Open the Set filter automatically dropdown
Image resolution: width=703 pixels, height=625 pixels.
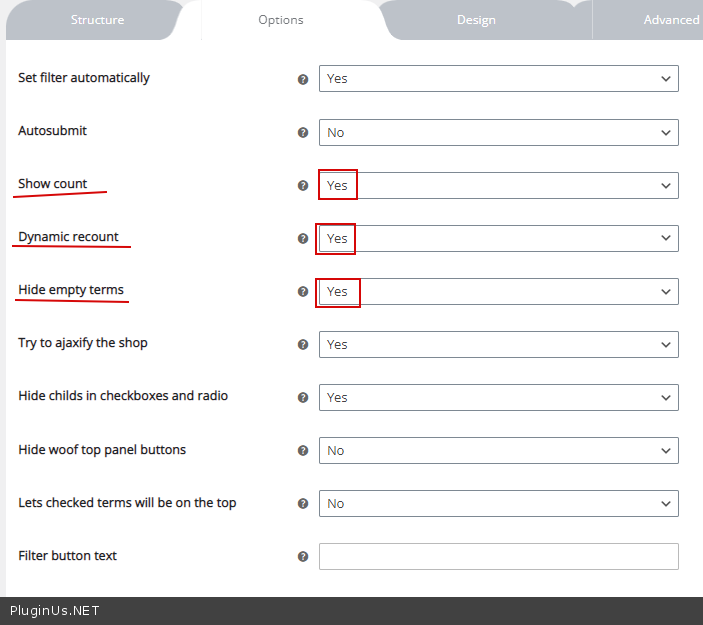pos(498,79)
